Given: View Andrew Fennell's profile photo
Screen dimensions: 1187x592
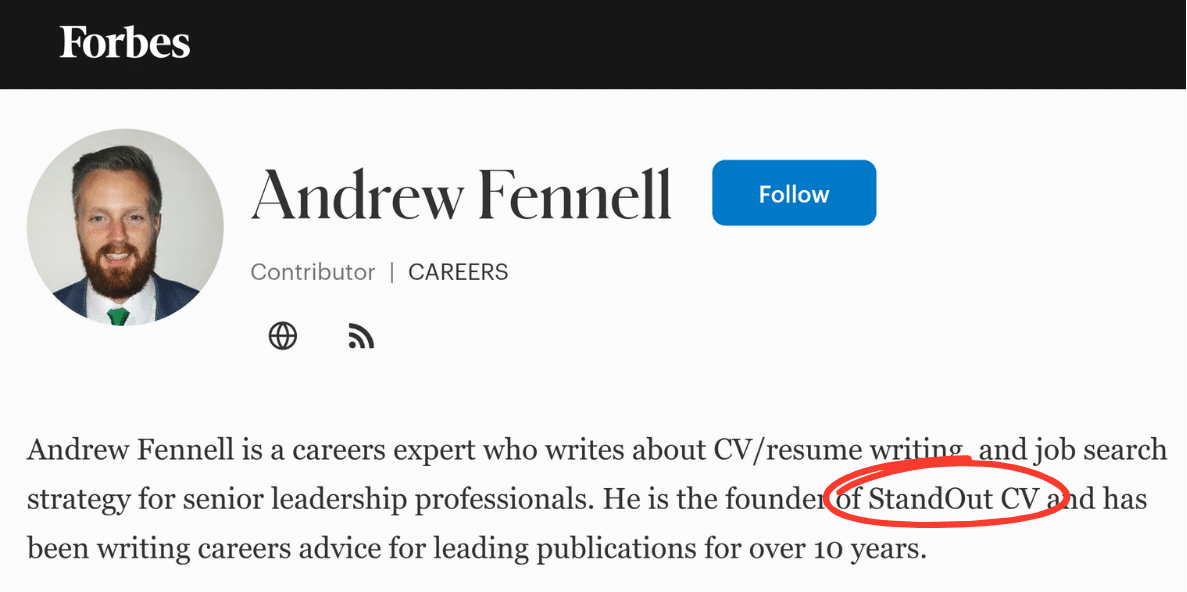Looking at the screenshot, I should click(126, 227).
